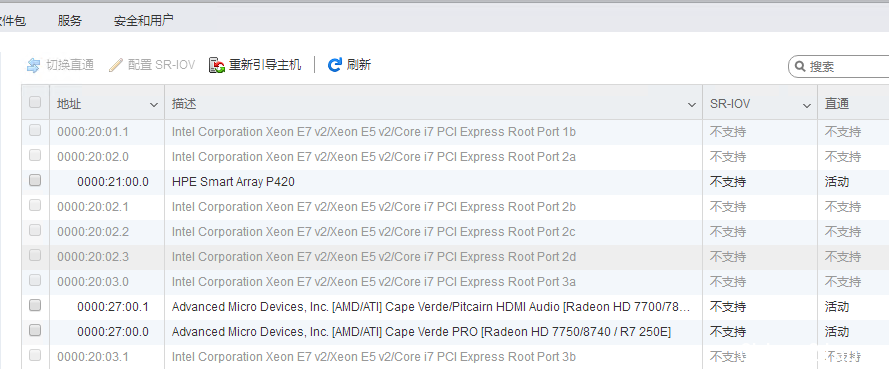889x369 pixels.
Task: Click the magnifier icon in search box
Action: (800, 66)
